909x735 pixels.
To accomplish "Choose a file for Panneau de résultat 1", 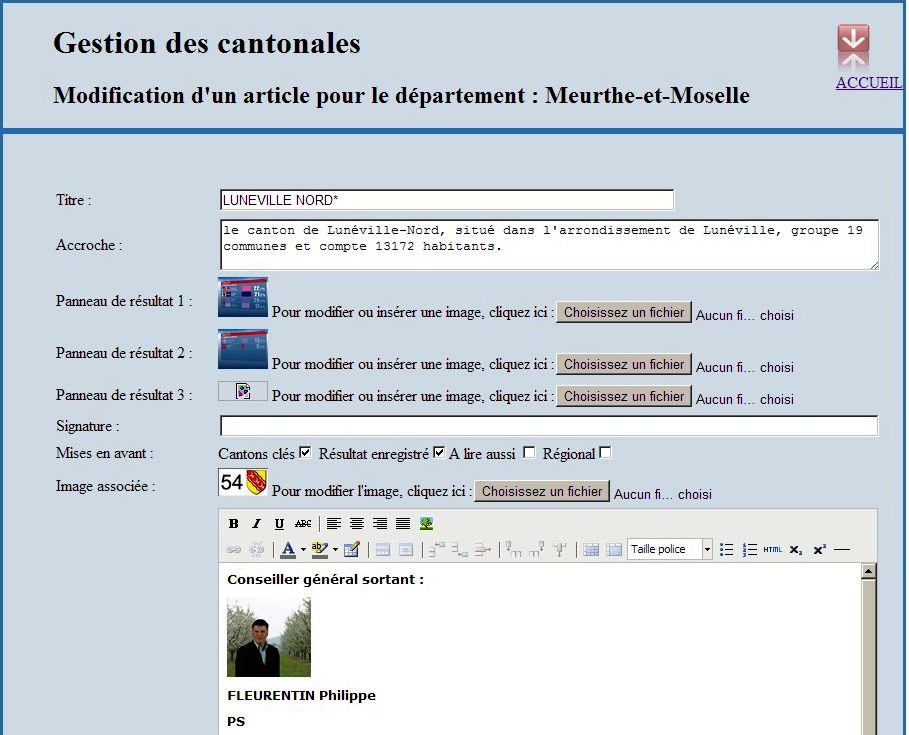I will [x=624, y=313].
